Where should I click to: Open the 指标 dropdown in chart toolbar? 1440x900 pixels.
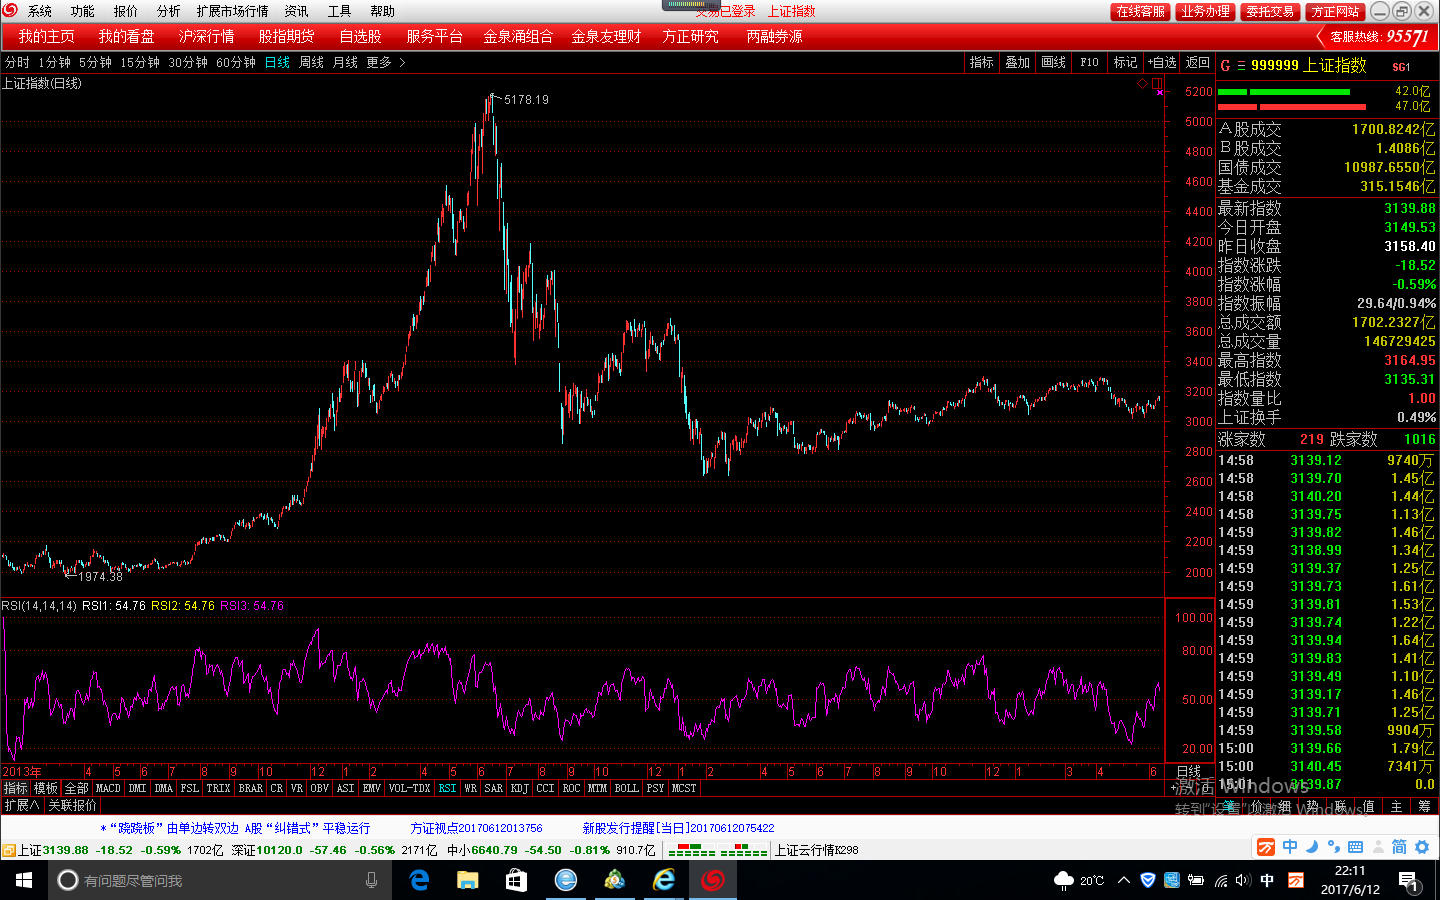click(982, 62)
